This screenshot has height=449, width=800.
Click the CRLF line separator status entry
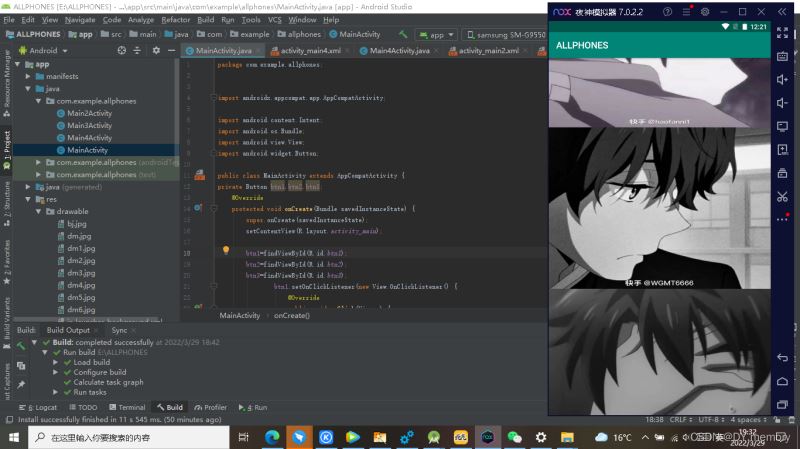[681, 419]
